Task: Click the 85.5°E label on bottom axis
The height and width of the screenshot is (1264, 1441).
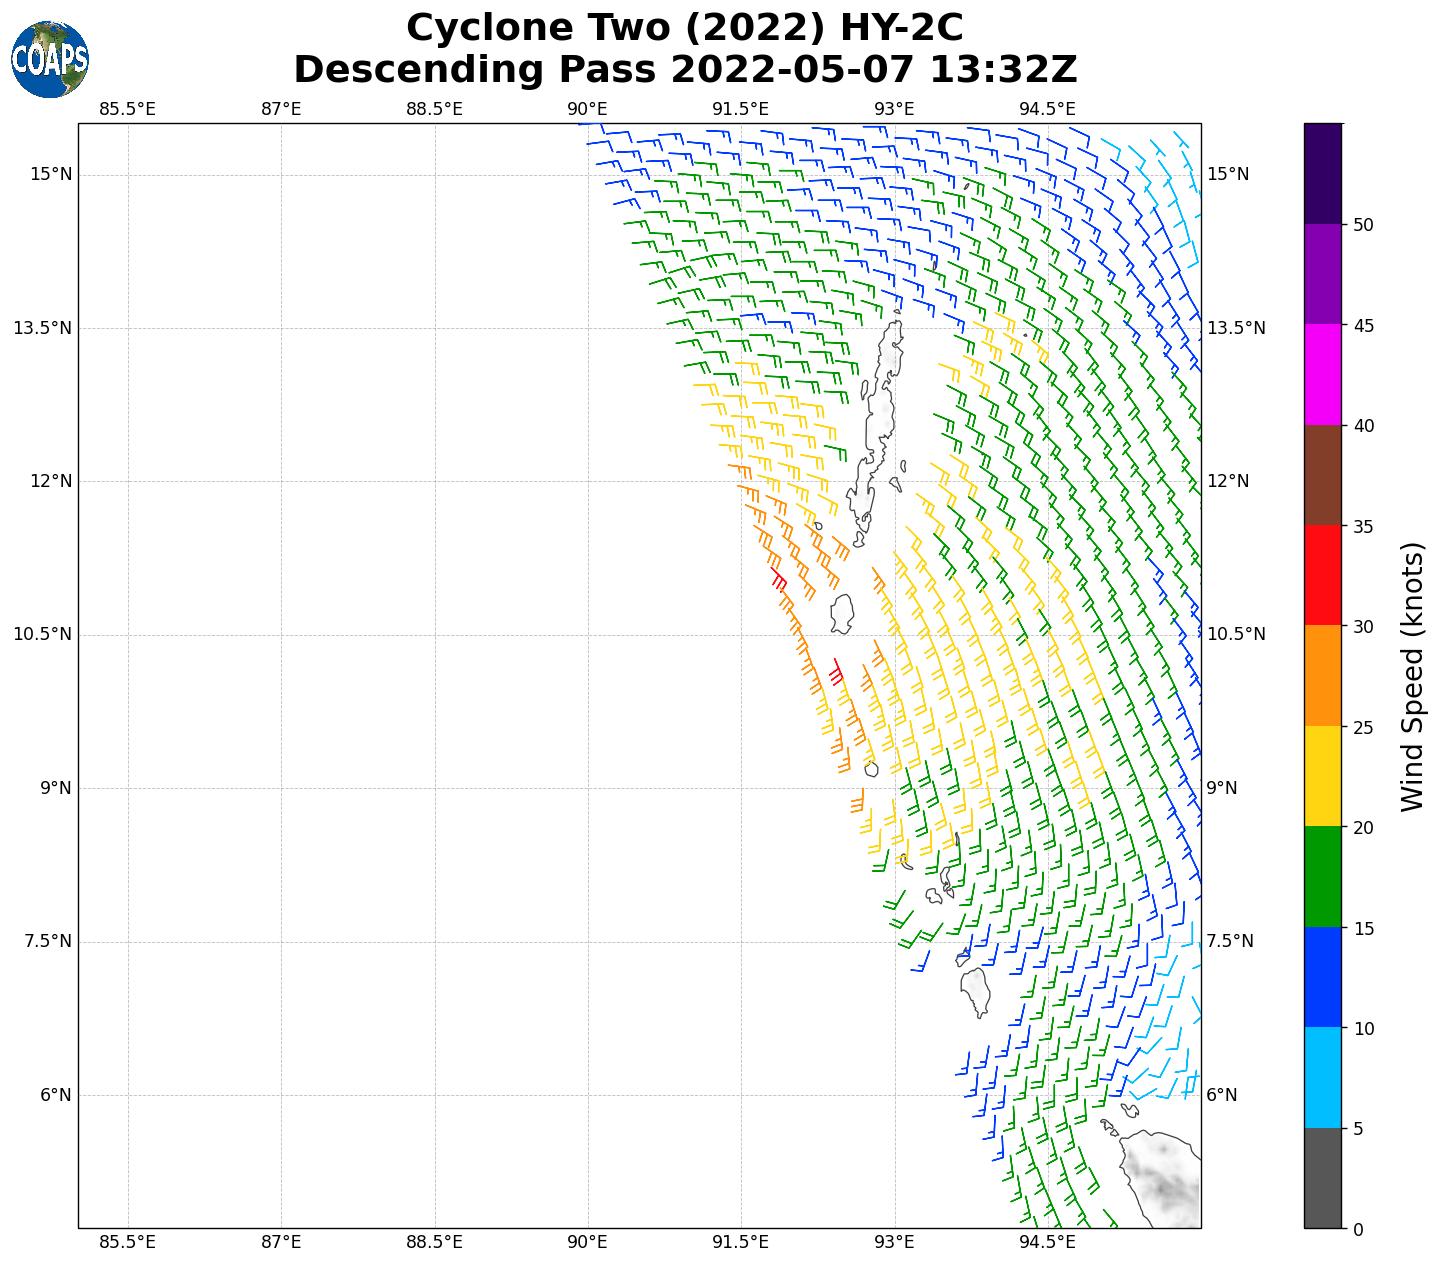Action: click(128, 1243)
